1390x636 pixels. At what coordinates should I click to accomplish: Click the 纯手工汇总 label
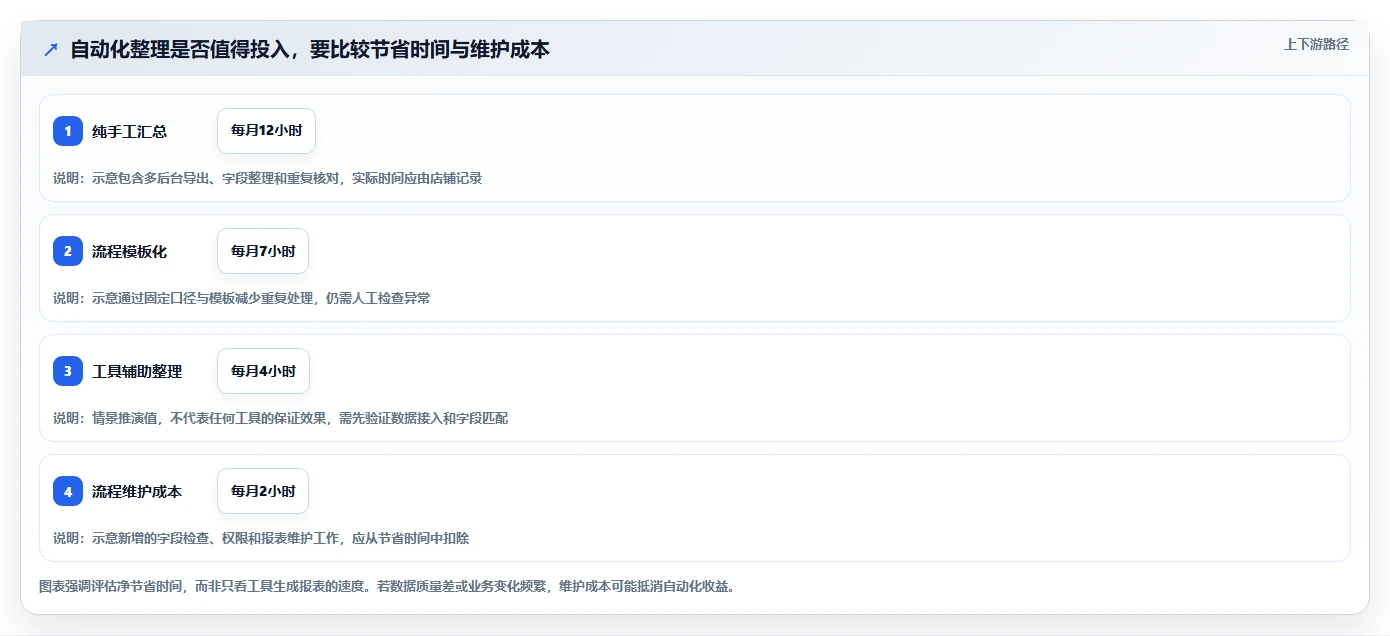(129, 131)
